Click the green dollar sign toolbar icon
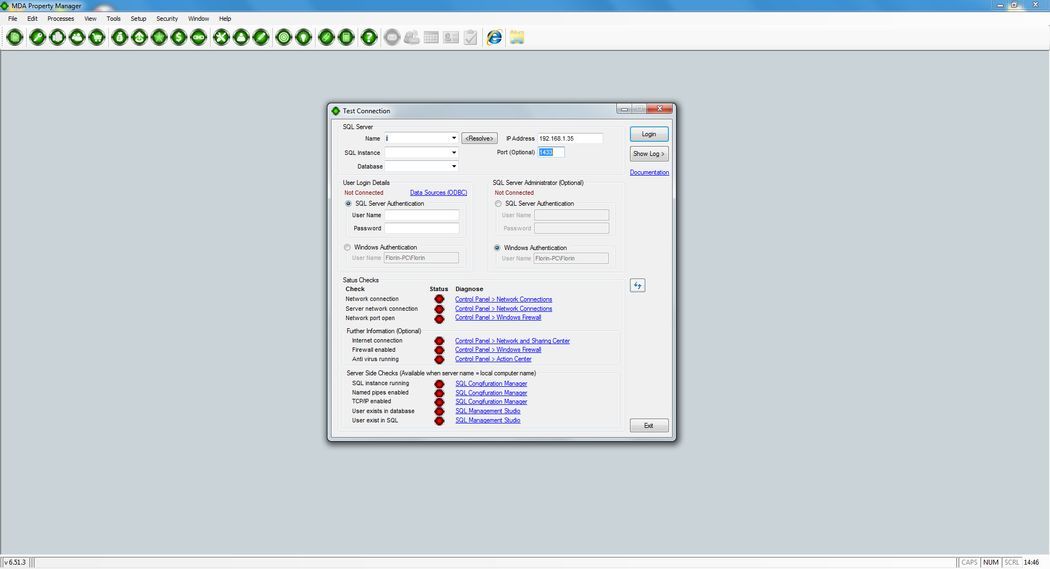Screen dimensions: 1050x569 [x=179, y=37]
